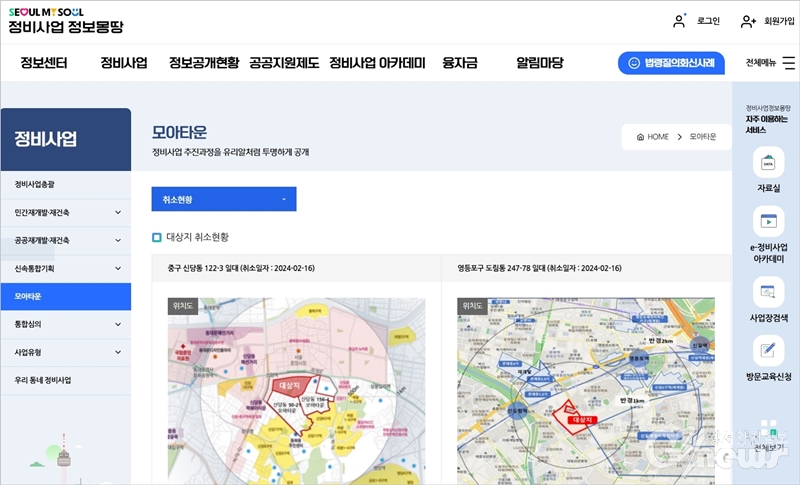The height and width of the screenshot is (485, 800).
Task: Expand 민간재개발·재건축 sidebar chevron
Action: tap(118, 213)
